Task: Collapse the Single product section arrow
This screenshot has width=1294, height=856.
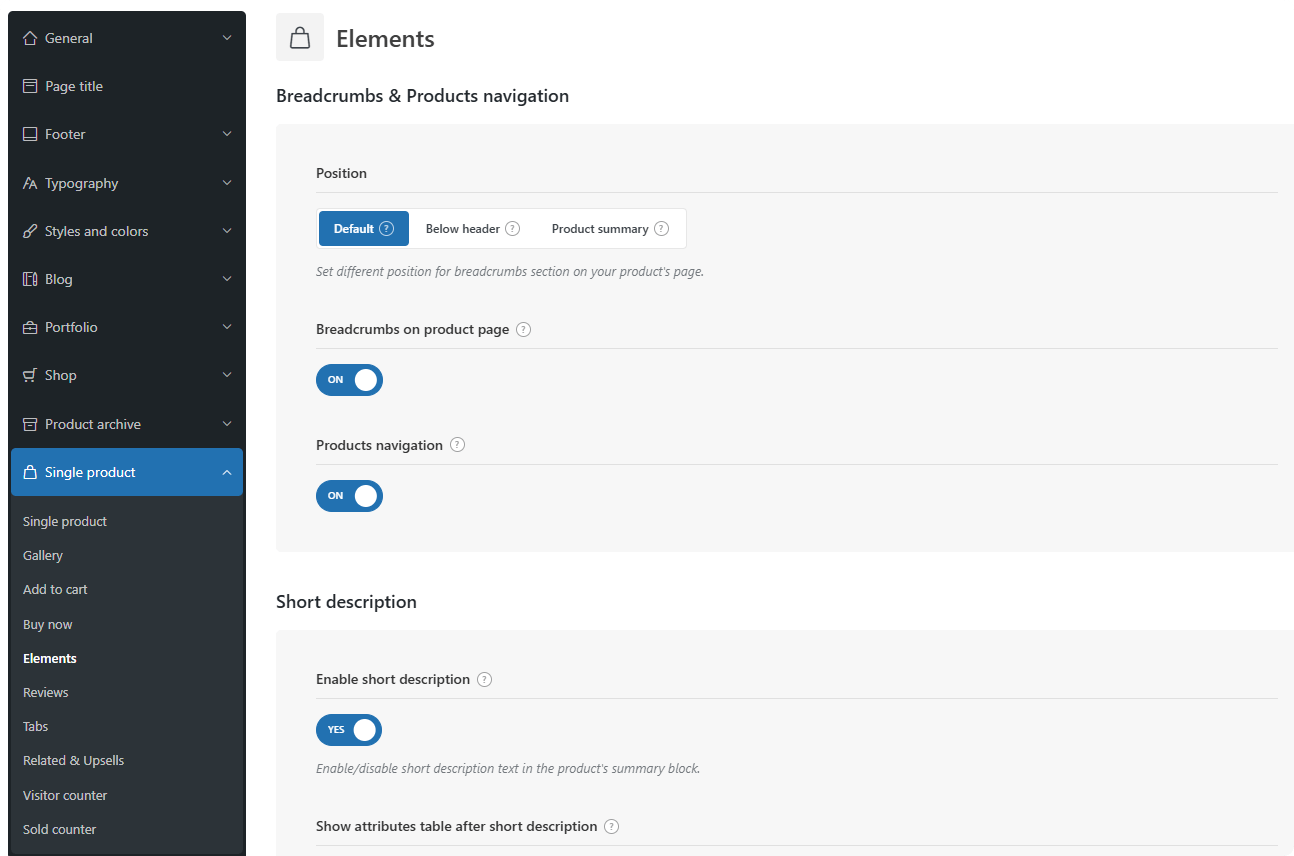Action: coord(227,472)
